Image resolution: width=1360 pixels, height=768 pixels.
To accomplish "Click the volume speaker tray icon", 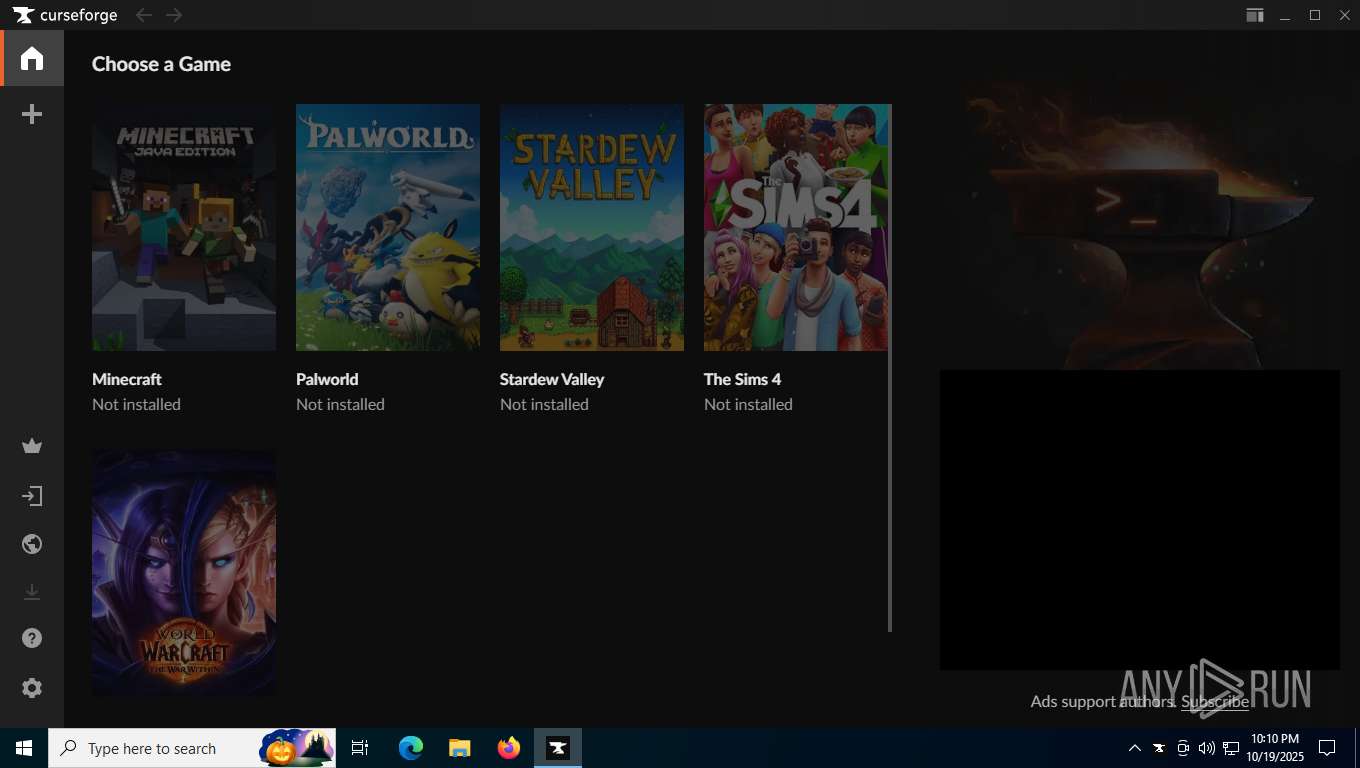I will [1206, 748].
